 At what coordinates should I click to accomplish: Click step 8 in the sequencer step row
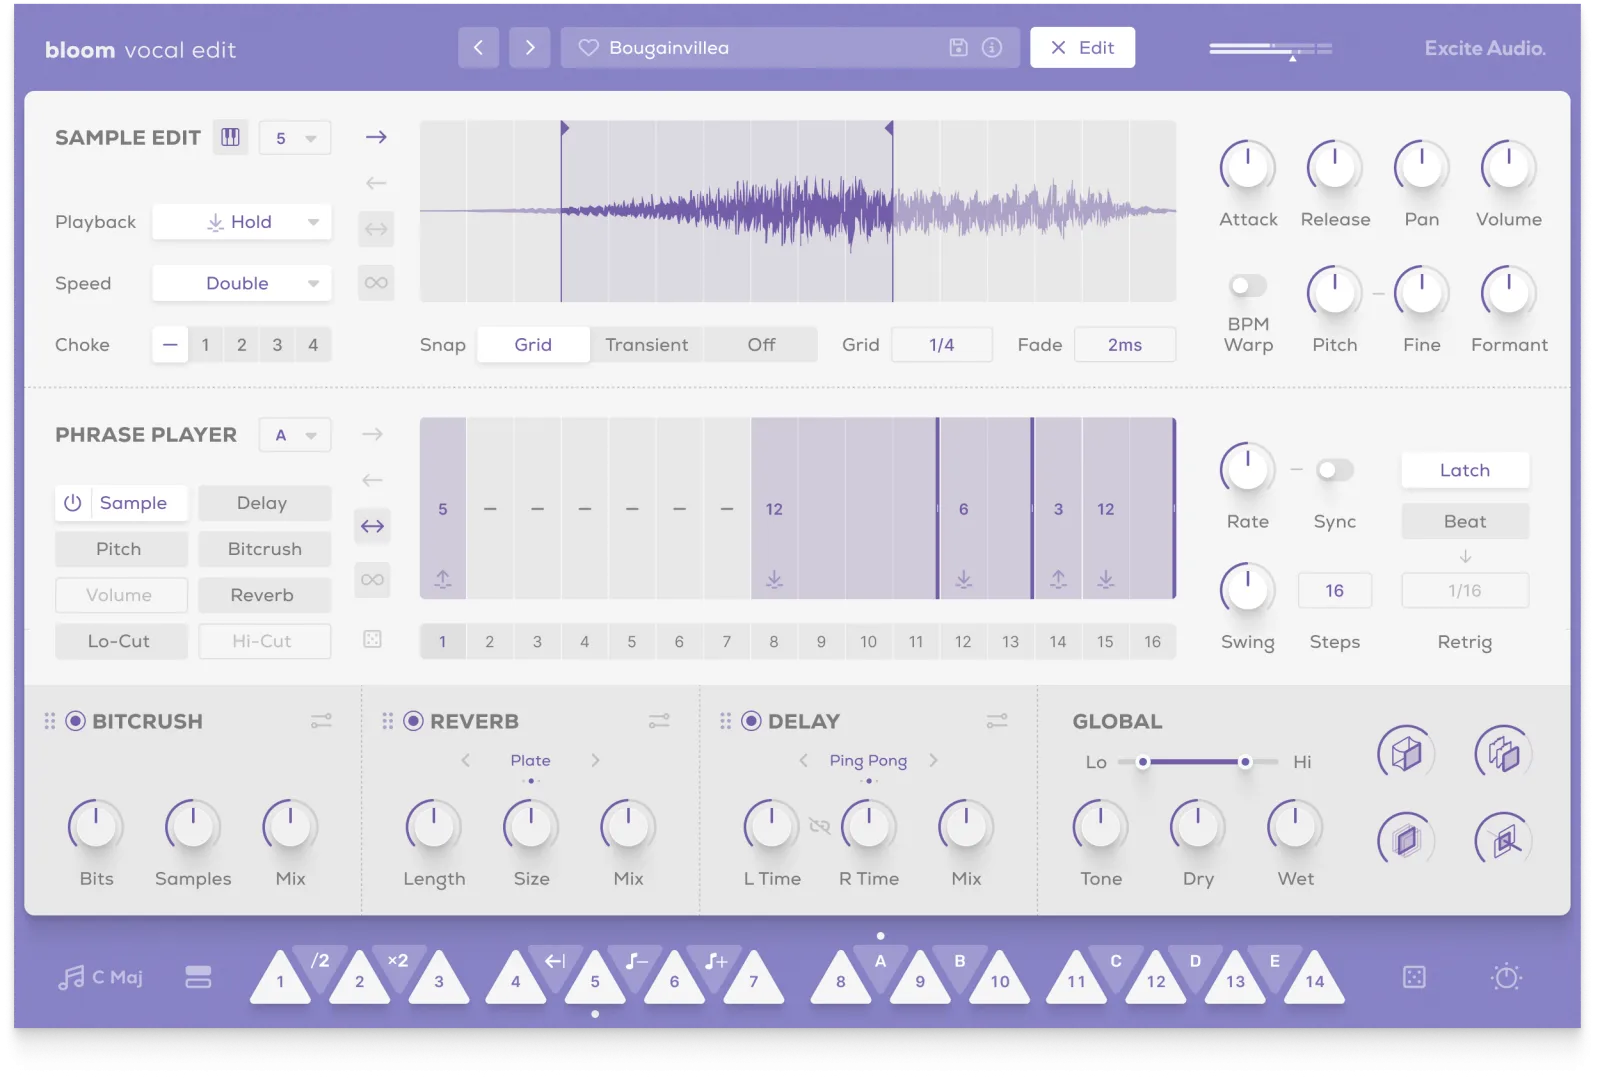773,642
